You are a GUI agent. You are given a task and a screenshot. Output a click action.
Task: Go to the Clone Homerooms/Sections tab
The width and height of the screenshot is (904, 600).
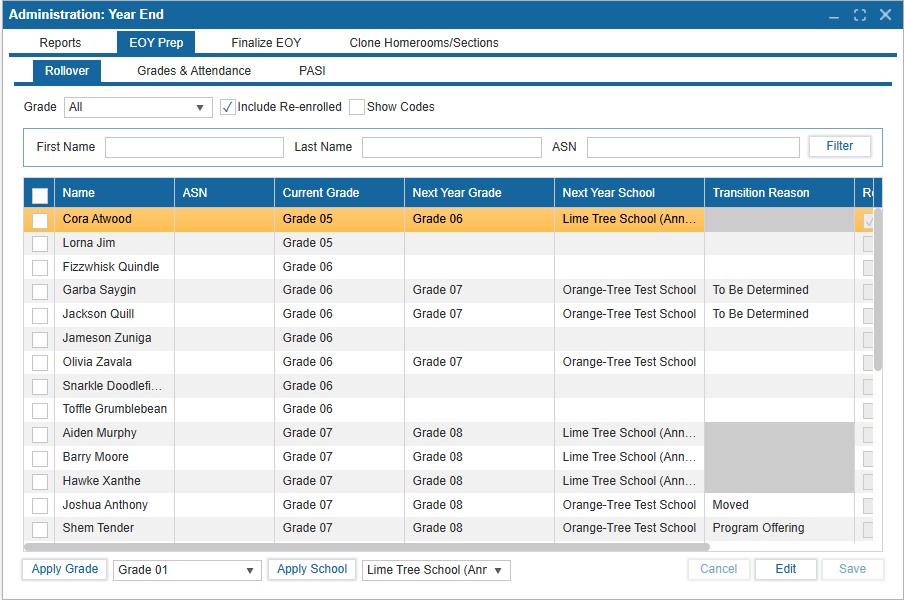click(424, 43)
